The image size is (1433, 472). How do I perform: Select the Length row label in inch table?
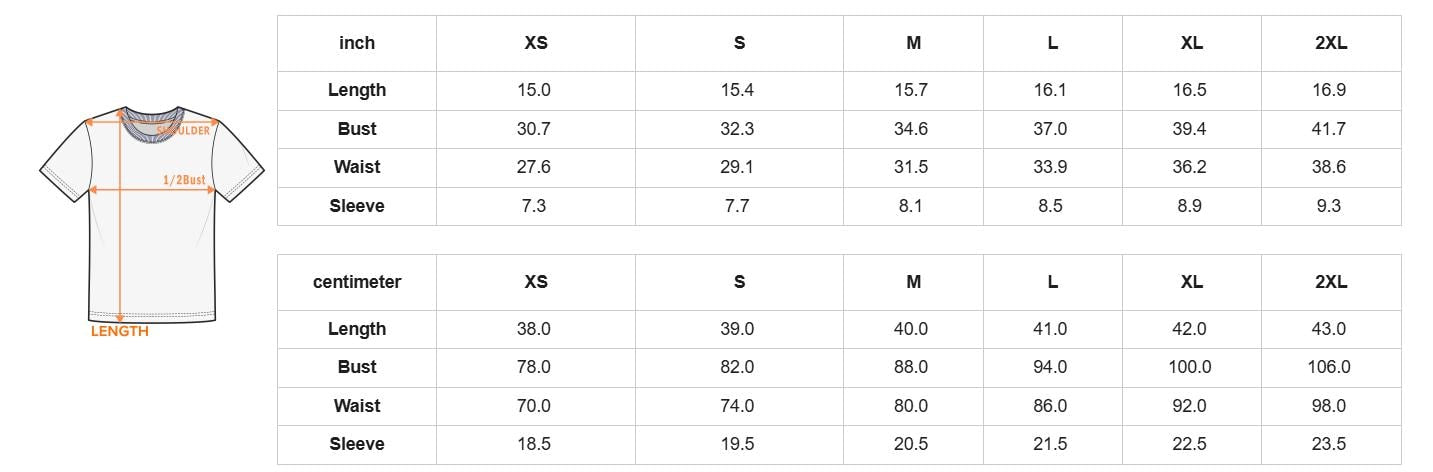click(x=357, y=90)
